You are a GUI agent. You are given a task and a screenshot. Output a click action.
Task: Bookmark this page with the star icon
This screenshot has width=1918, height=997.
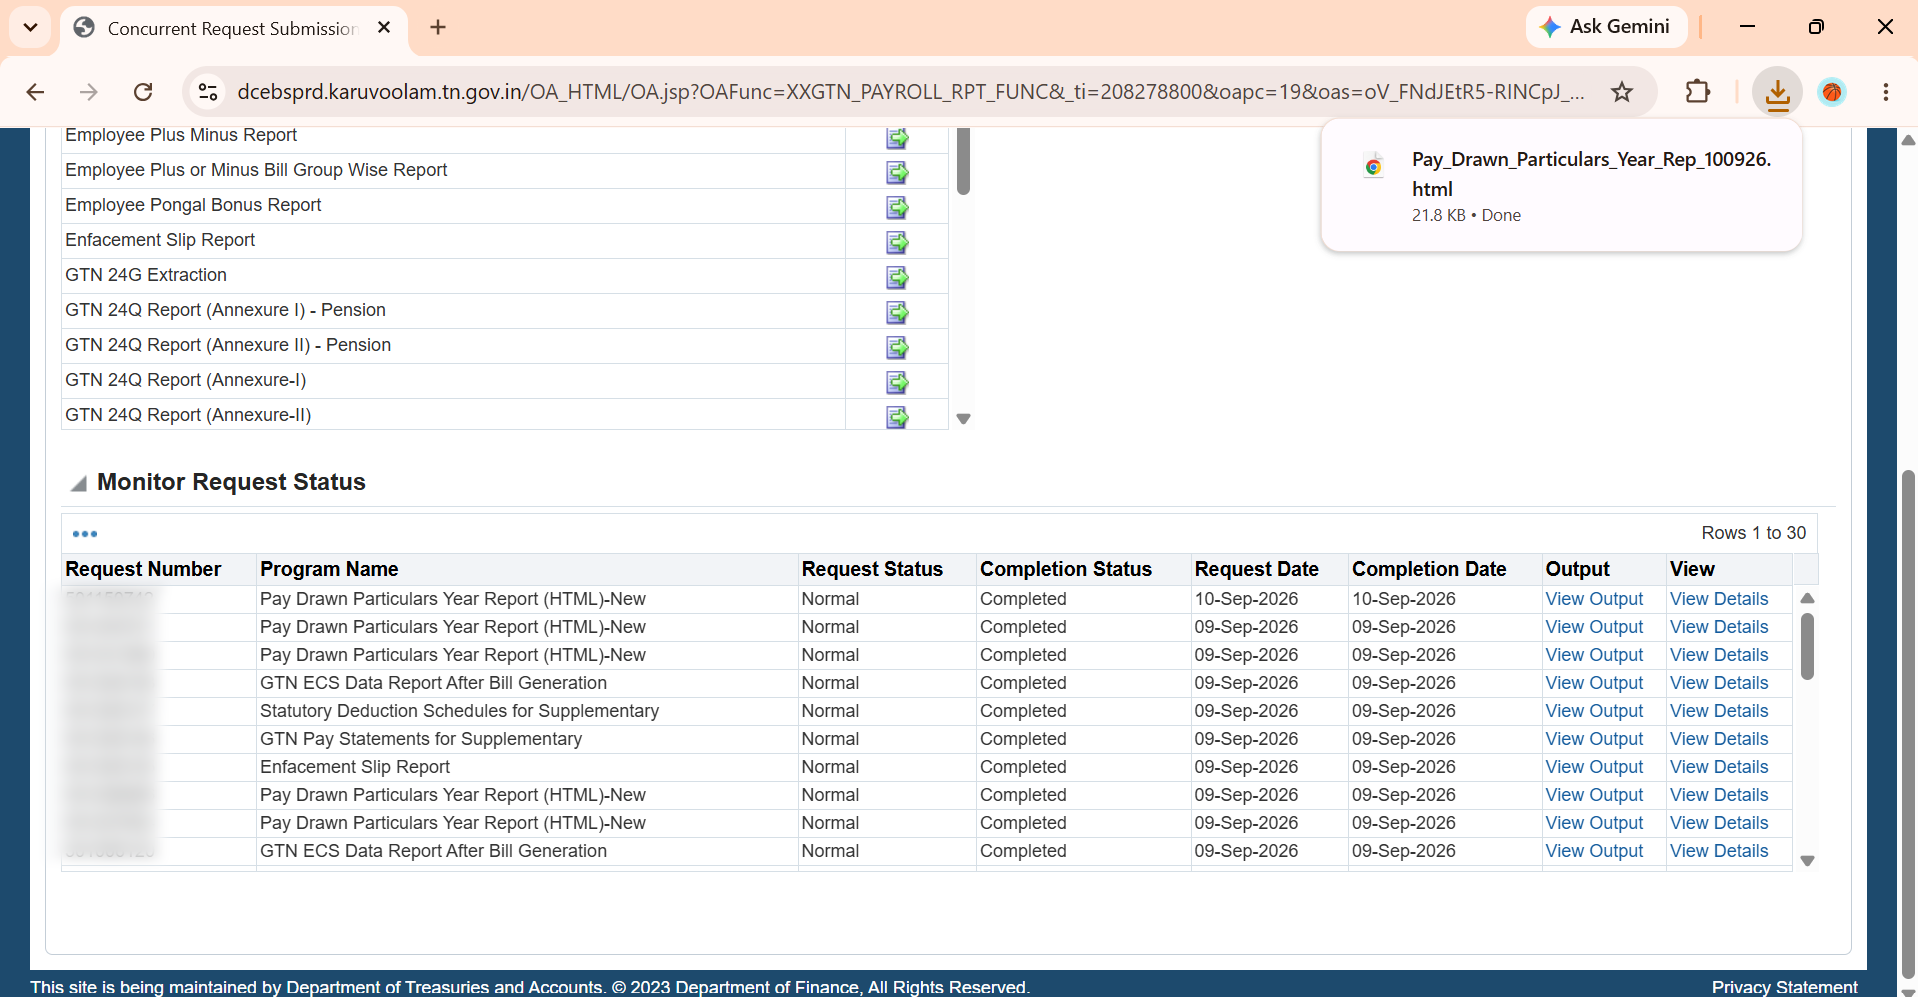coord(1622,92)
